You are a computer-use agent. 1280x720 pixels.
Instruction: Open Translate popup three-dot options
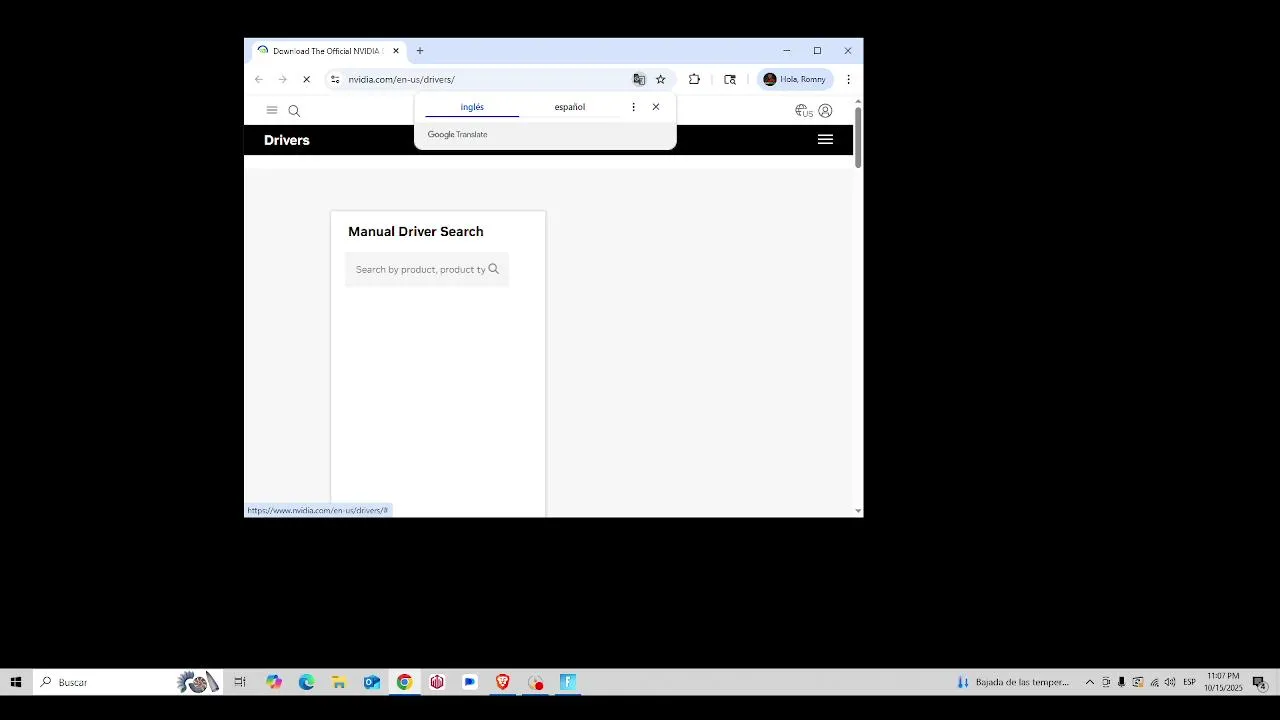point(633,107)
